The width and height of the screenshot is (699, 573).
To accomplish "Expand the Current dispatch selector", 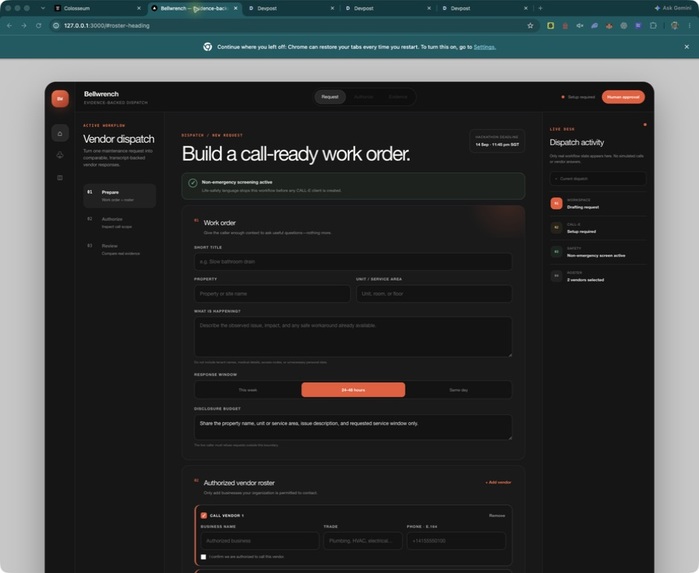I will pos(597,179).
